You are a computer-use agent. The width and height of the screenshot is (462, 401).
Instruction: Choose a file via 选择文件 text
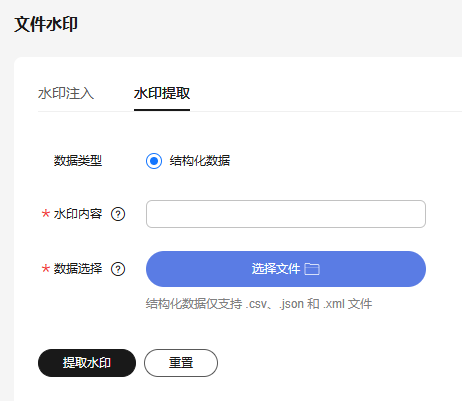[x=276, y=269]
